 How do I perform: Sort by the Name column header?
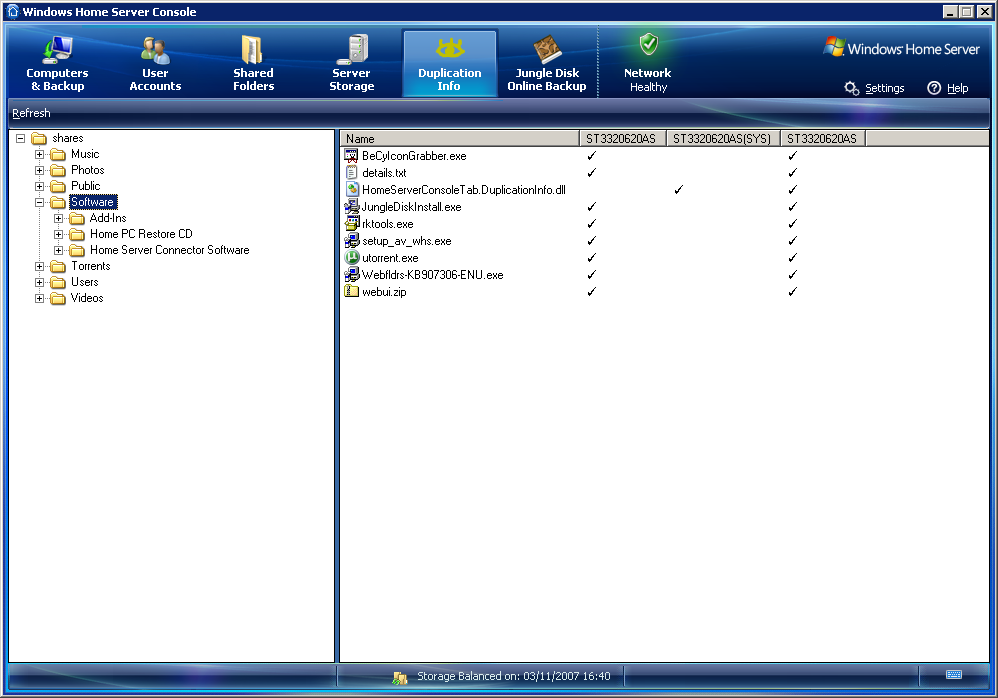[460, 139]
